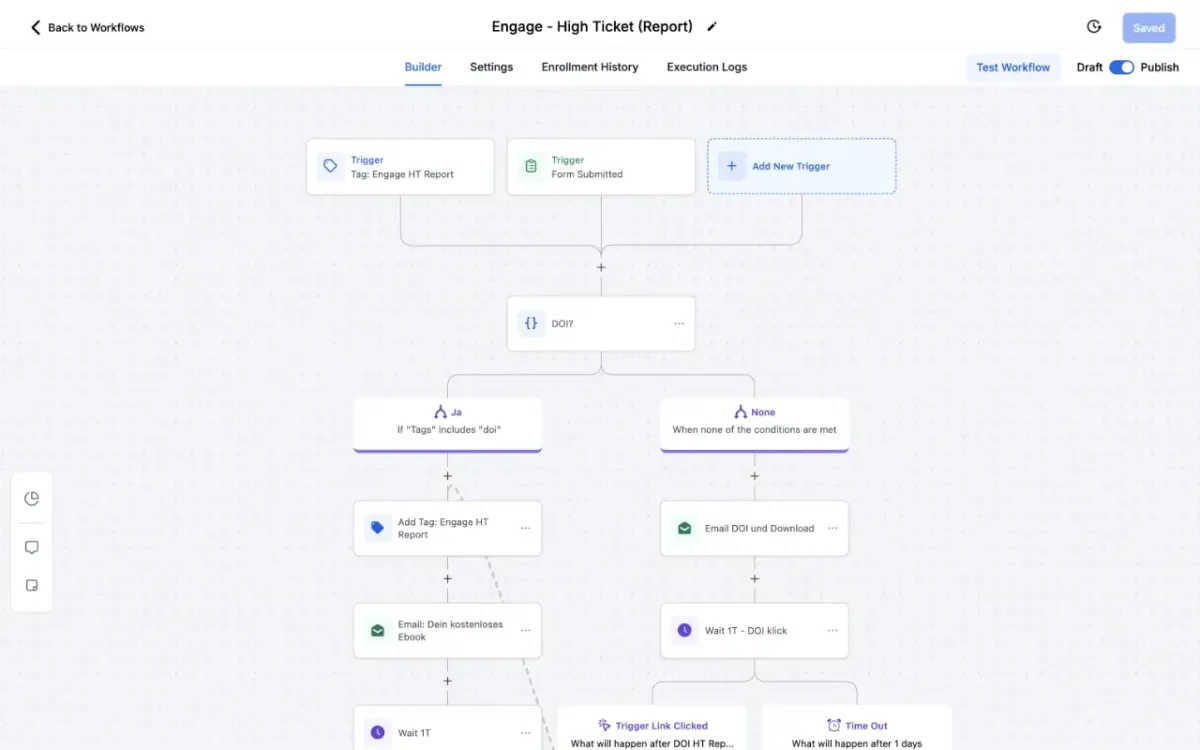Click the DOI? condition curly braces icon
The image size is (1200, 750).
tap(531, 324)
